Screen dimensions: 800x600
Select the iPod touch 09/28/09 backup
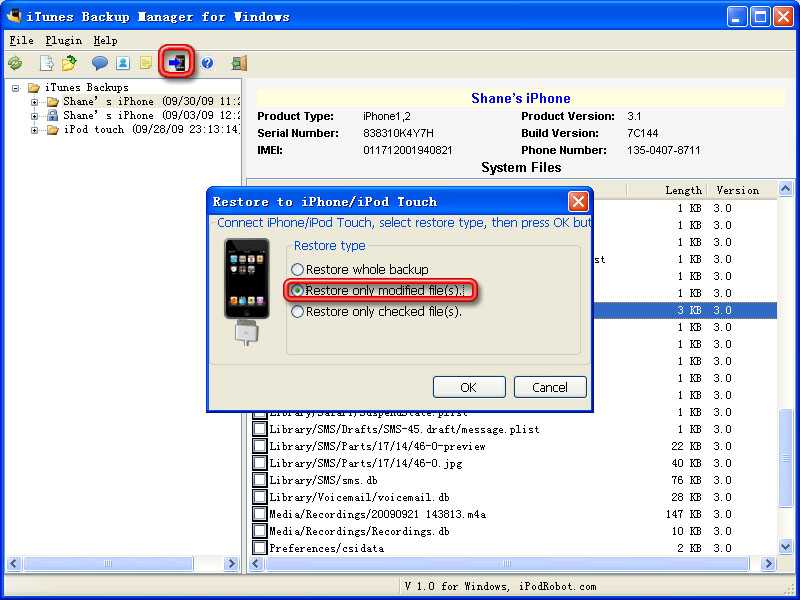coord(152,129)
